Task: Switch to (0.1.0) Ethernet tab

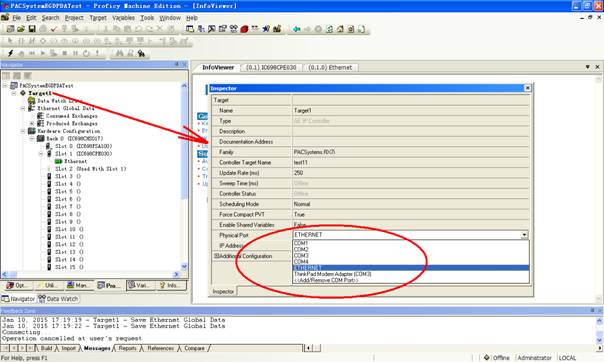Action: (x=330, y=67)
